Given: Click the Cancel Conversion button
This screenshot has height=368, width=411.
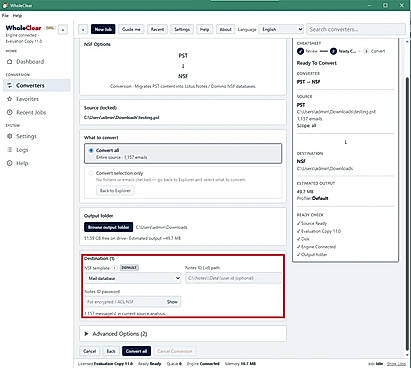Looking at the screenshot, I should click(174, 351).
